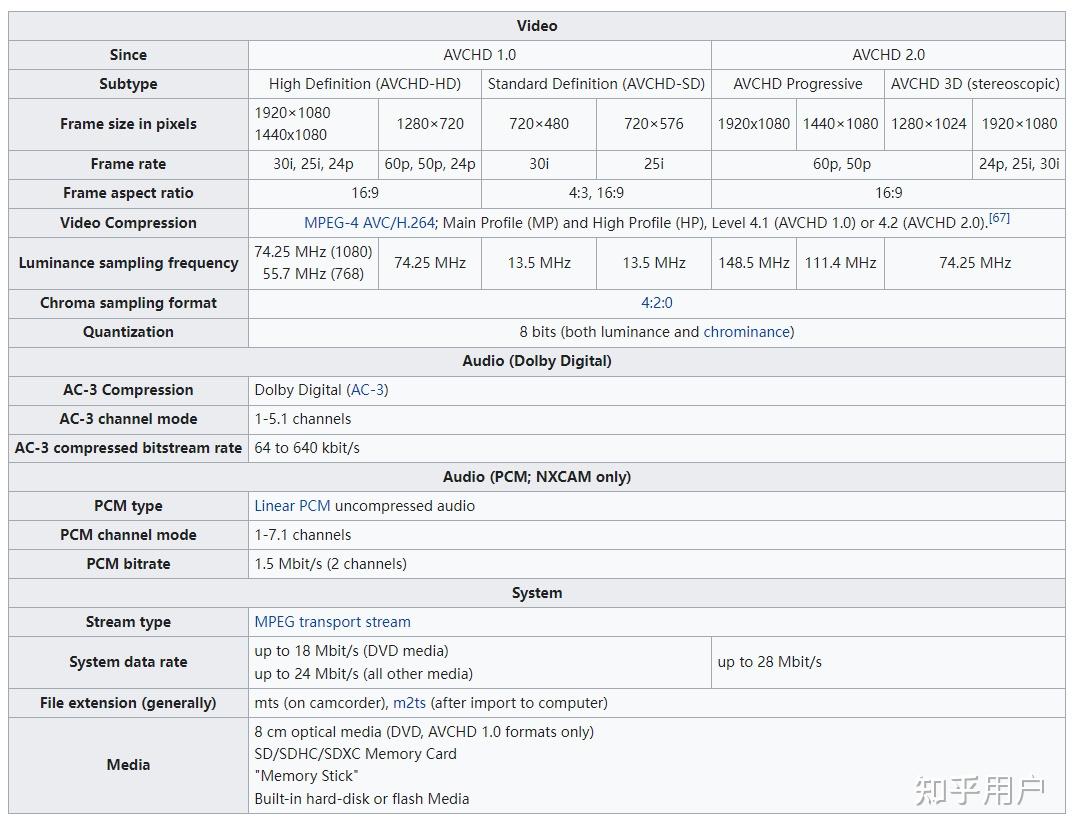
Task: Click the AVCHD Progressive subtype cell
Action: (x=797, y=84)
